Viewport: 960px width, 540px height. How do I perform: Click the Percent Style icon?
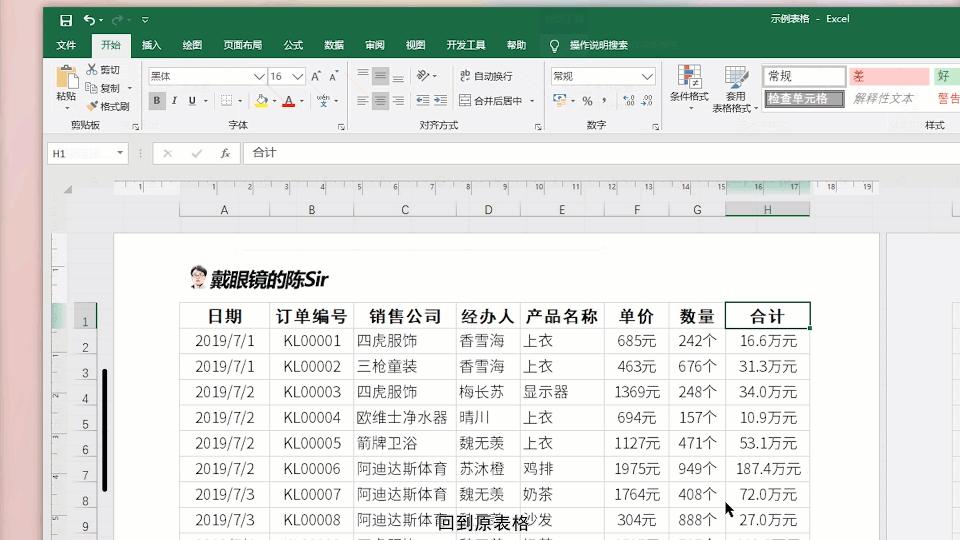coord(587,100)
